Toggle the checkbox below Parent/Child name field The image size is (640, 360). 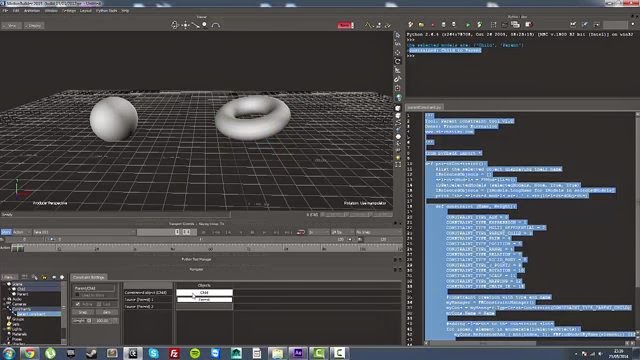(77, 295)
